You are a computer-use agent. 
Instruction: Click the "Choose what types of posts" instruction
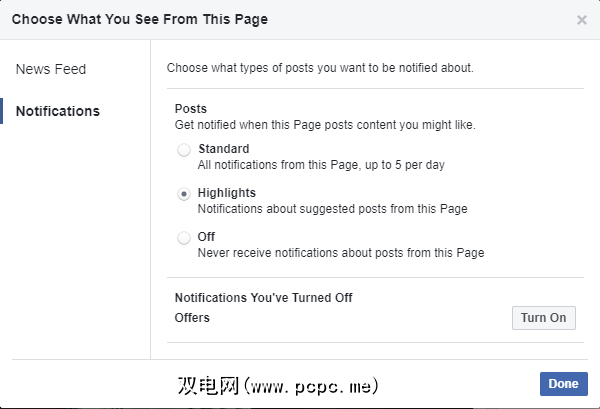(320, 69)
